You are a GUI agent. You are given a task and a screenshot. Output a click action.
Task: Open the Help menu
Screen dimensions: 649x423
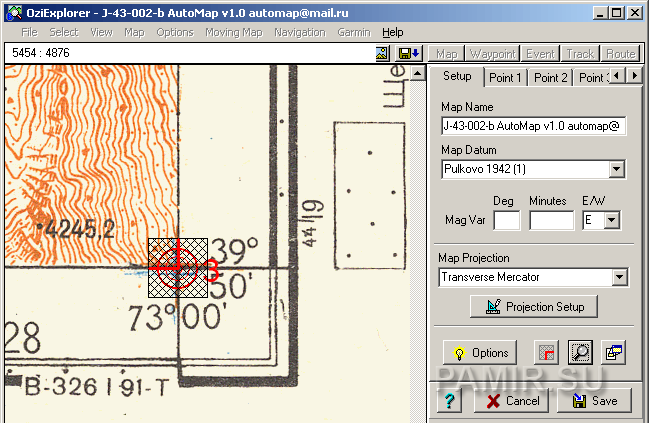[x=392, y=32]
